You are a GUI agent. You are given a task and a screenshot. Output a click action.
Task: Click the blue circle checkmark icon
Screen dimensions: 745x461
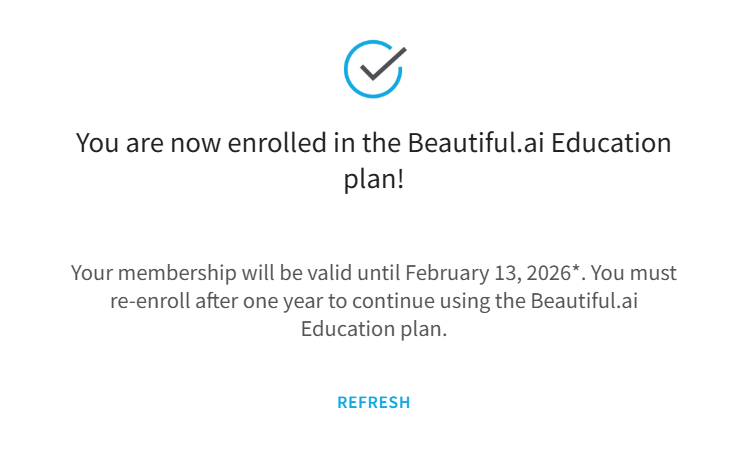(374, 69)
